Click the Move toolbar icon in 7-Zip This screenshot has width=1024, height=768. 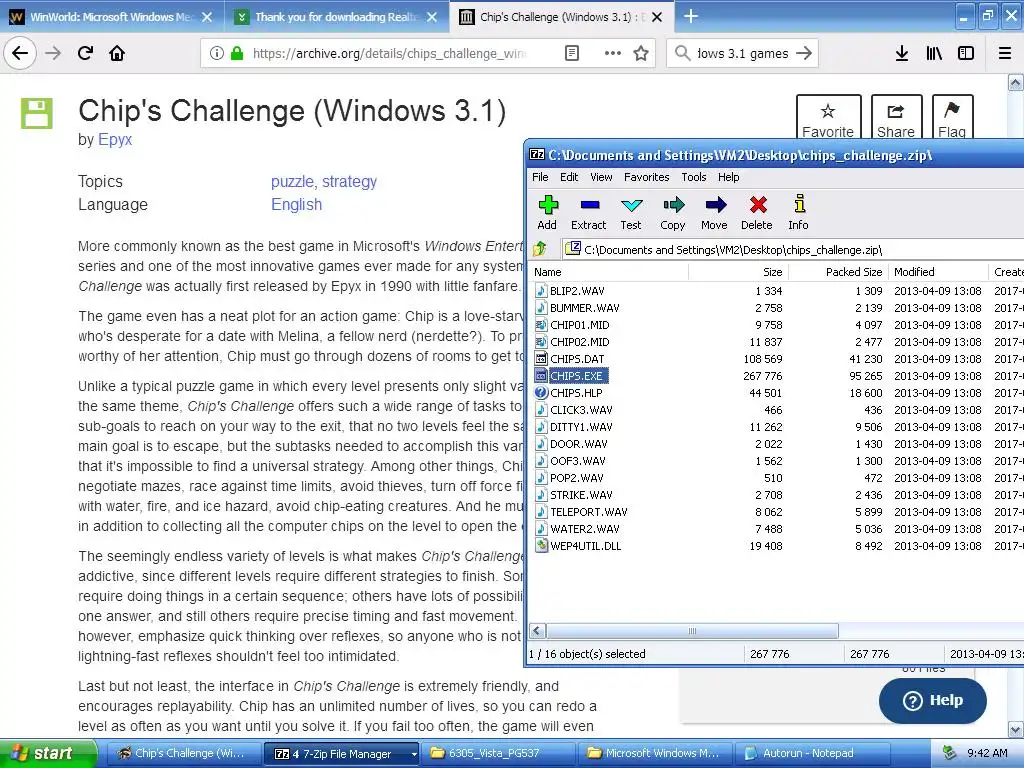pyautogui.click(x=714, y=213)
